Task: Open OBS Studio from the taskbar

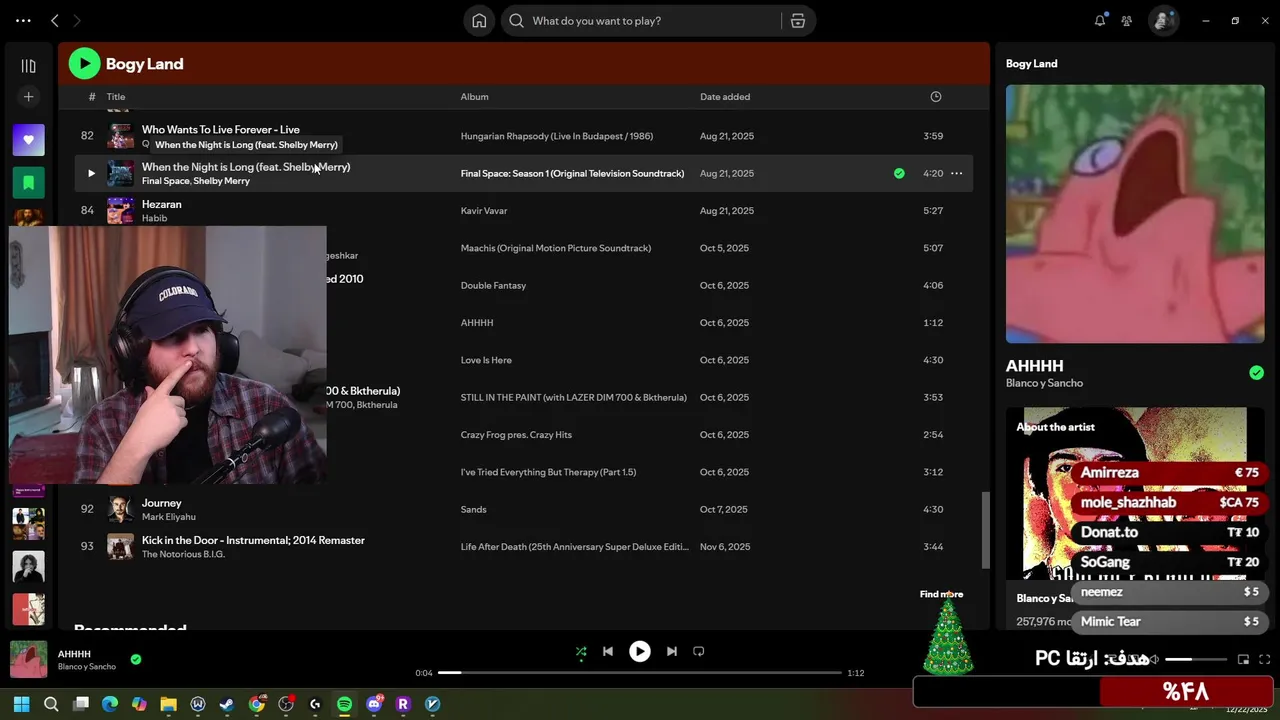Action: tap(286, 704)
